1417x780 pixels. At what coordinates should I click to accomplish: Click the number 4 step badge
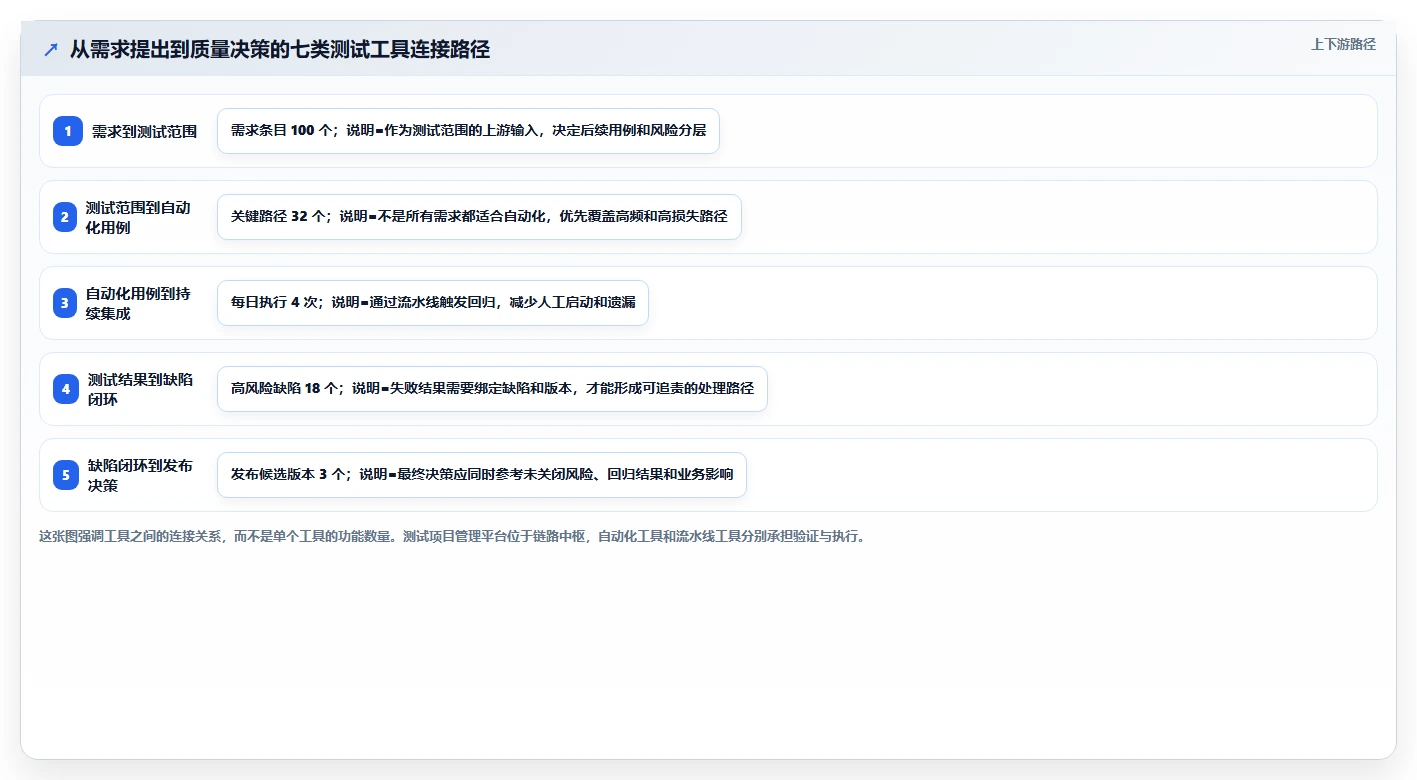tap(66, 389)
